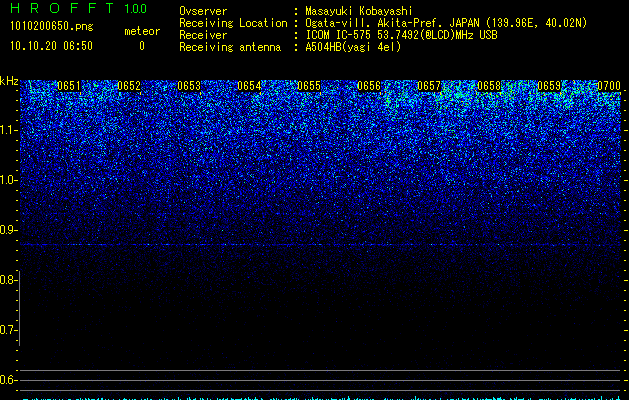Click the meteor count label

pyautogui.click(x=142, y=31)
